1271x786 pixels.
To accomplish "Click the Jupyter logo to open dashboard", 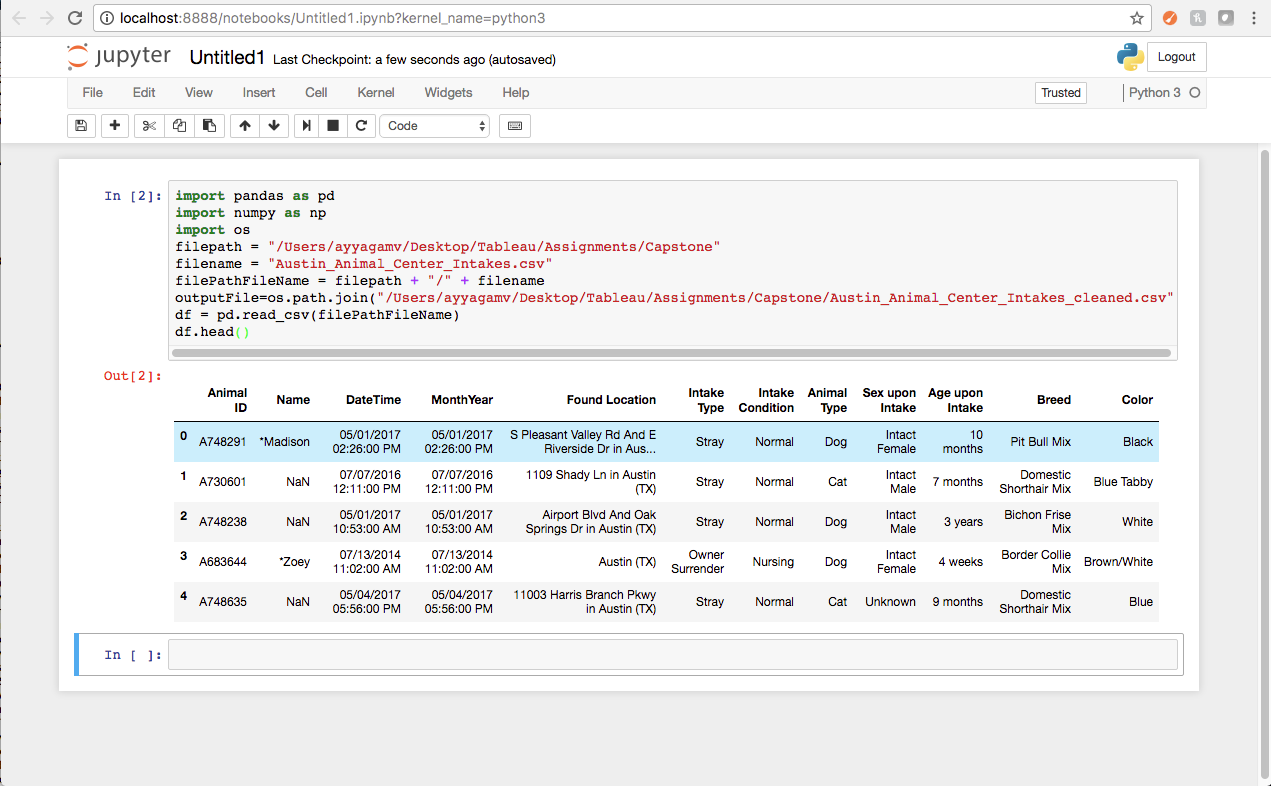I will point(118,56).
